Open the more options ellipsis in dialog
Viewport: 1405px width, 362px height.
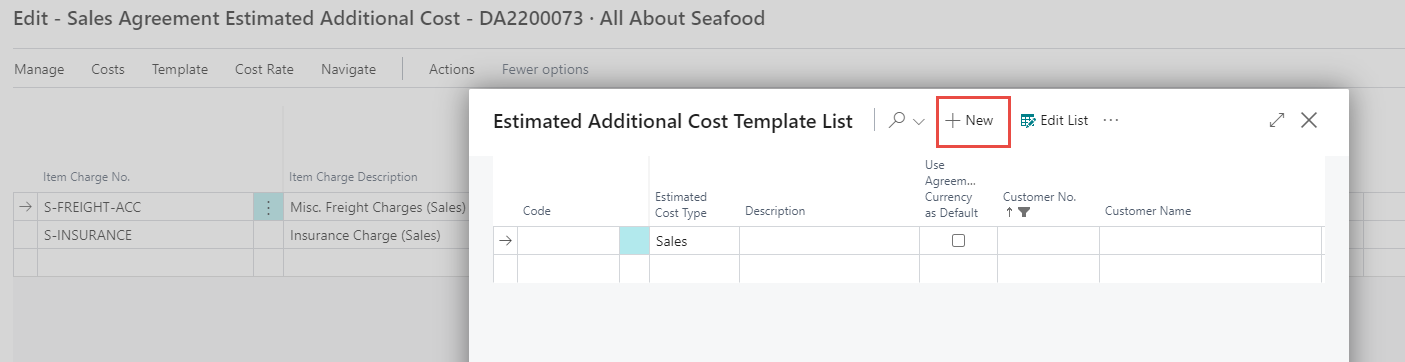pos(1111,120)
